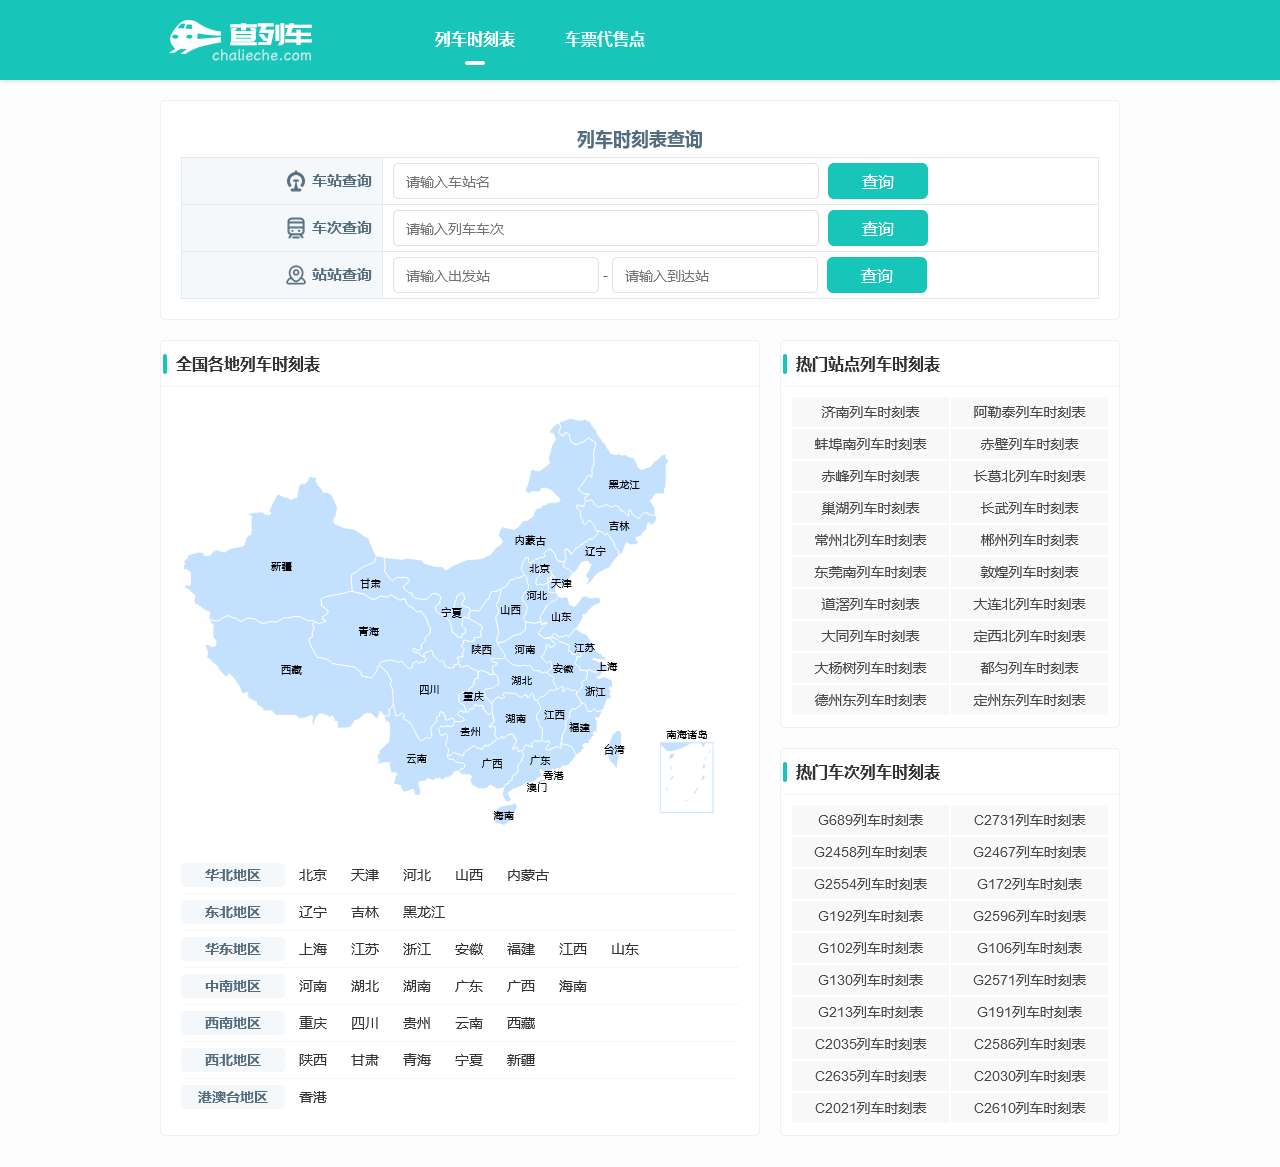
Task: Select 四川 on the China map
Action: [x=429, y=689]
